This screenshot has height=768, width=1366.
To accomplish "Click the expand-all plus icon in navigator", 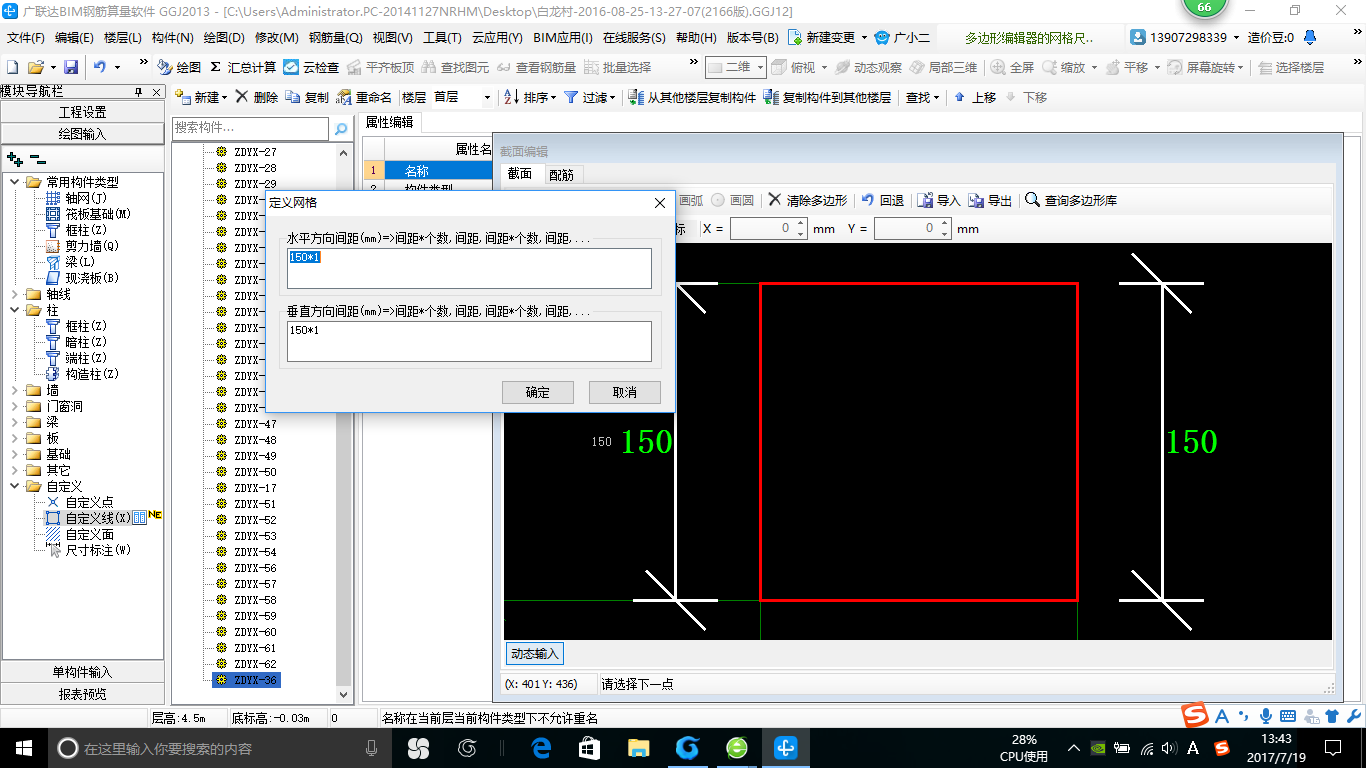I will pos(14,158).
